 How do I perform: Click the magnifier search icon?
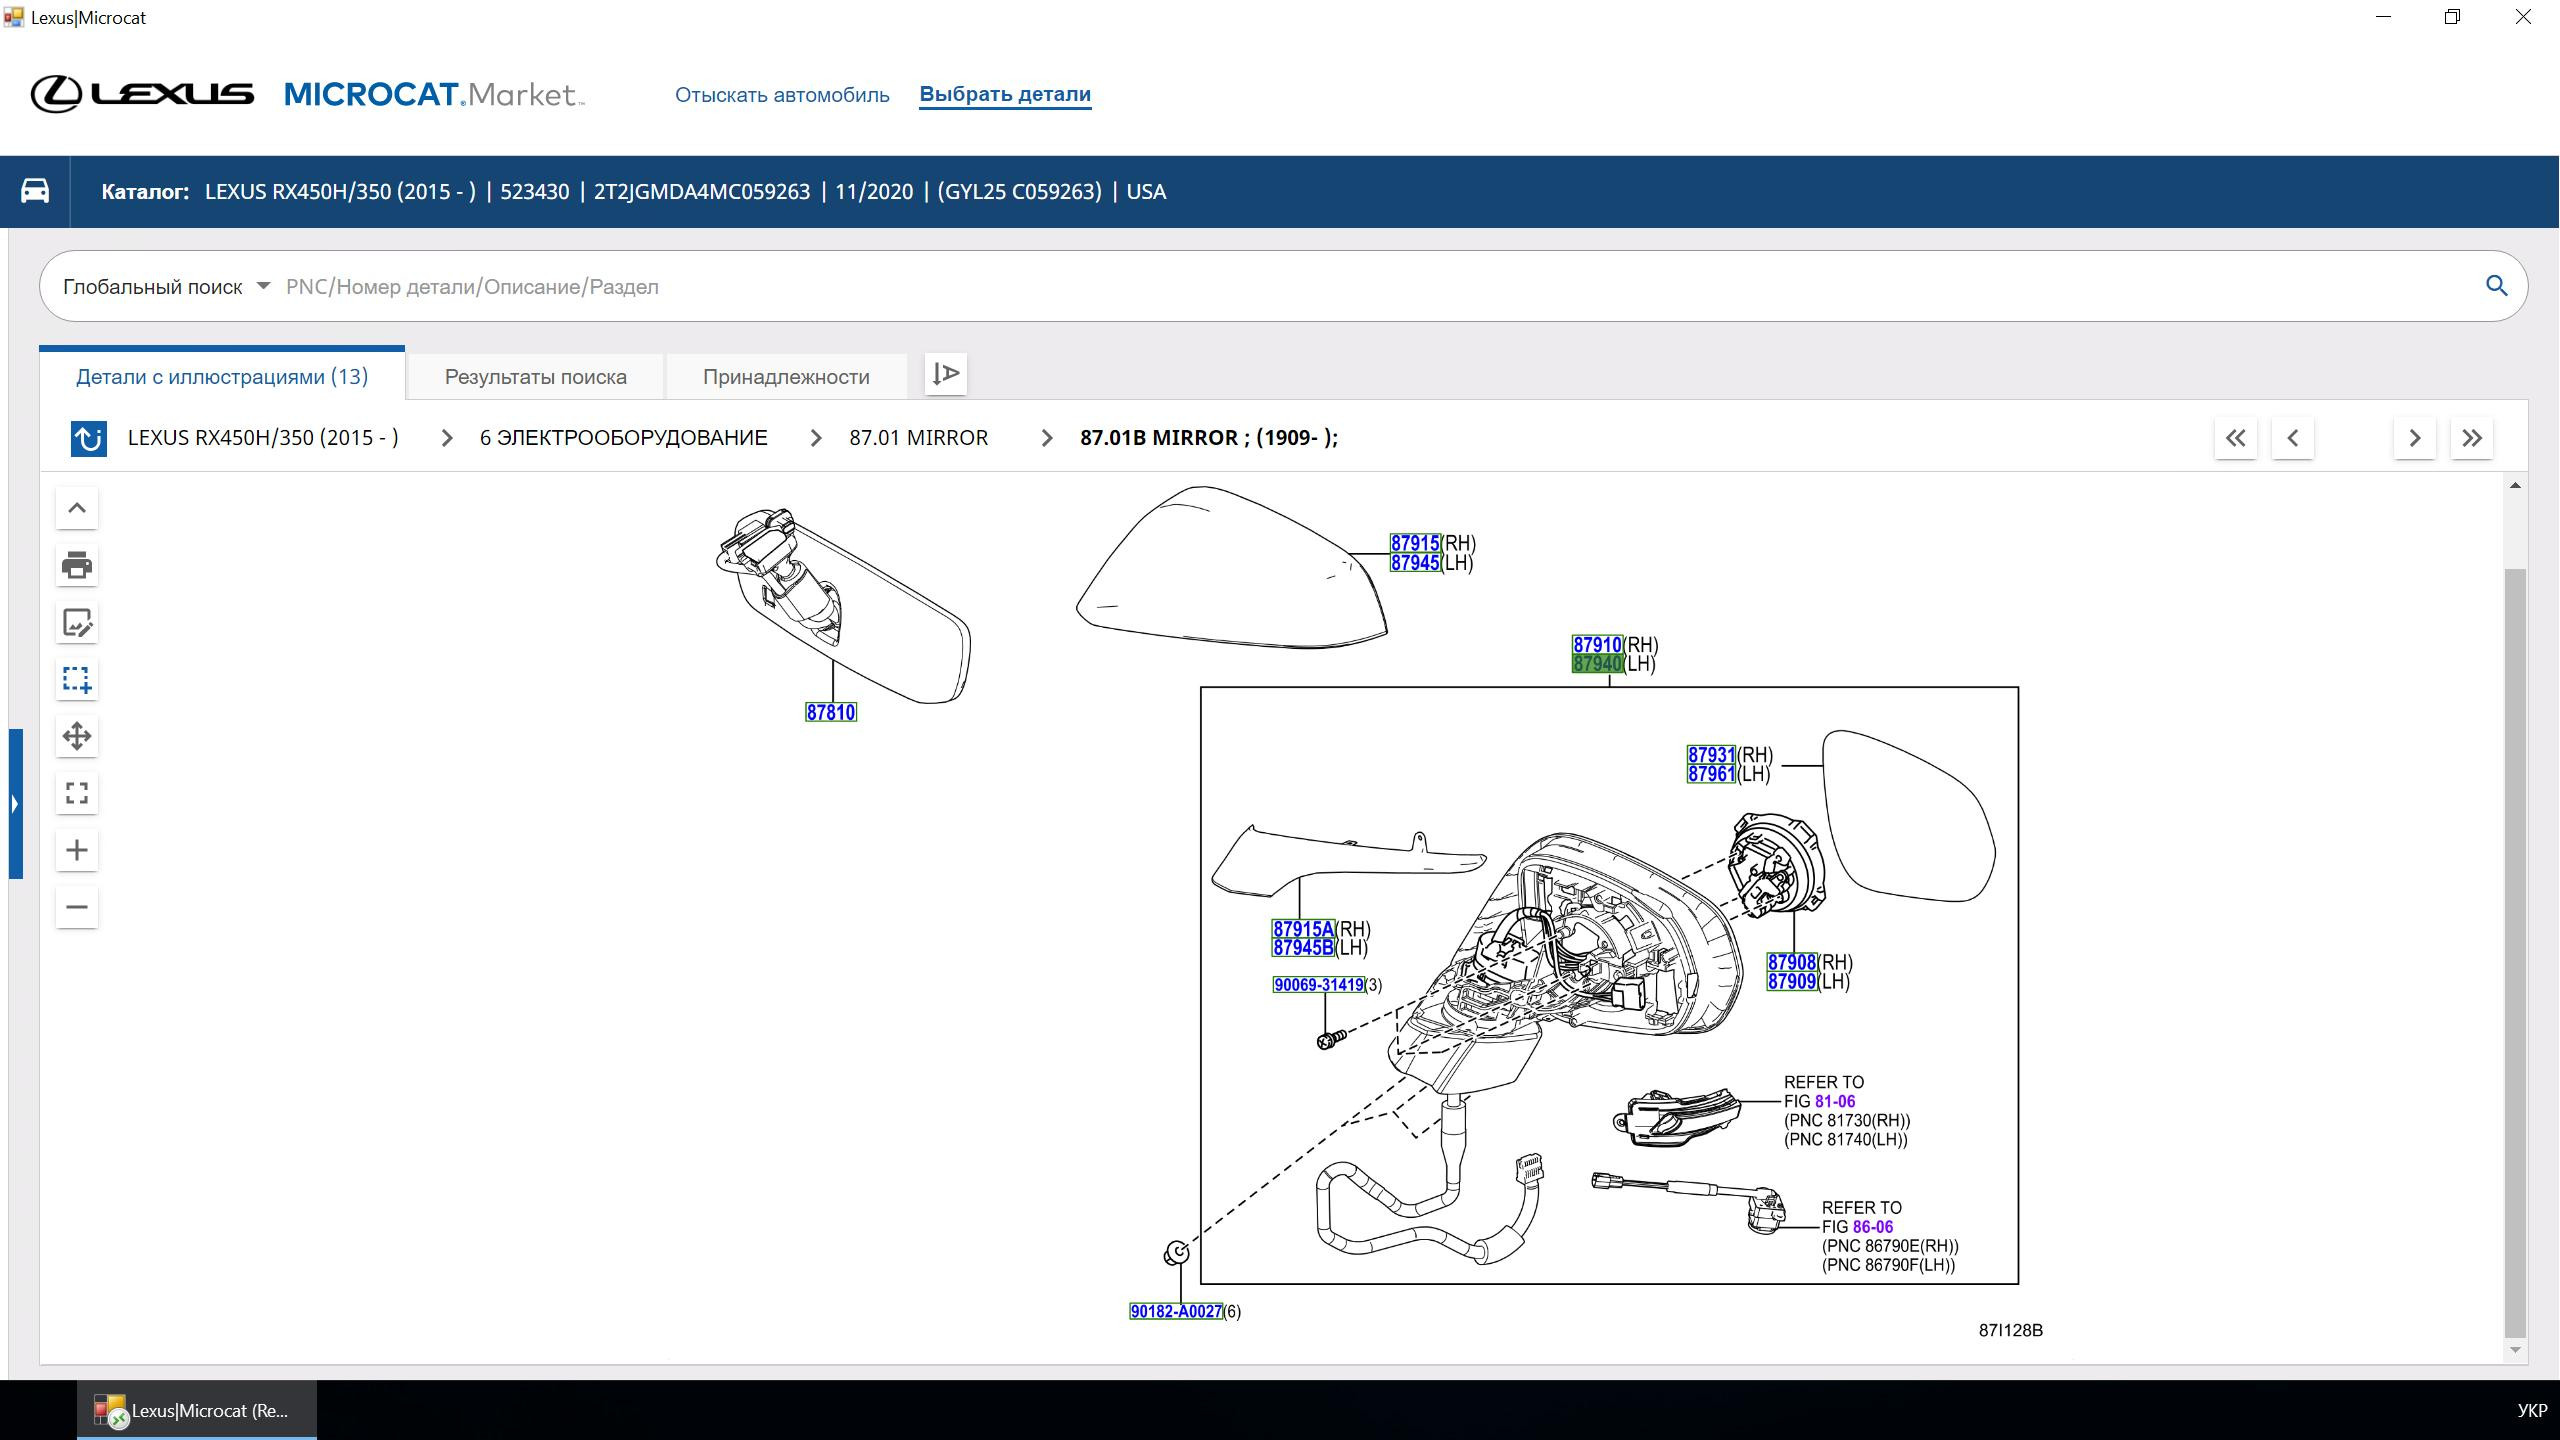[2496, 286]
